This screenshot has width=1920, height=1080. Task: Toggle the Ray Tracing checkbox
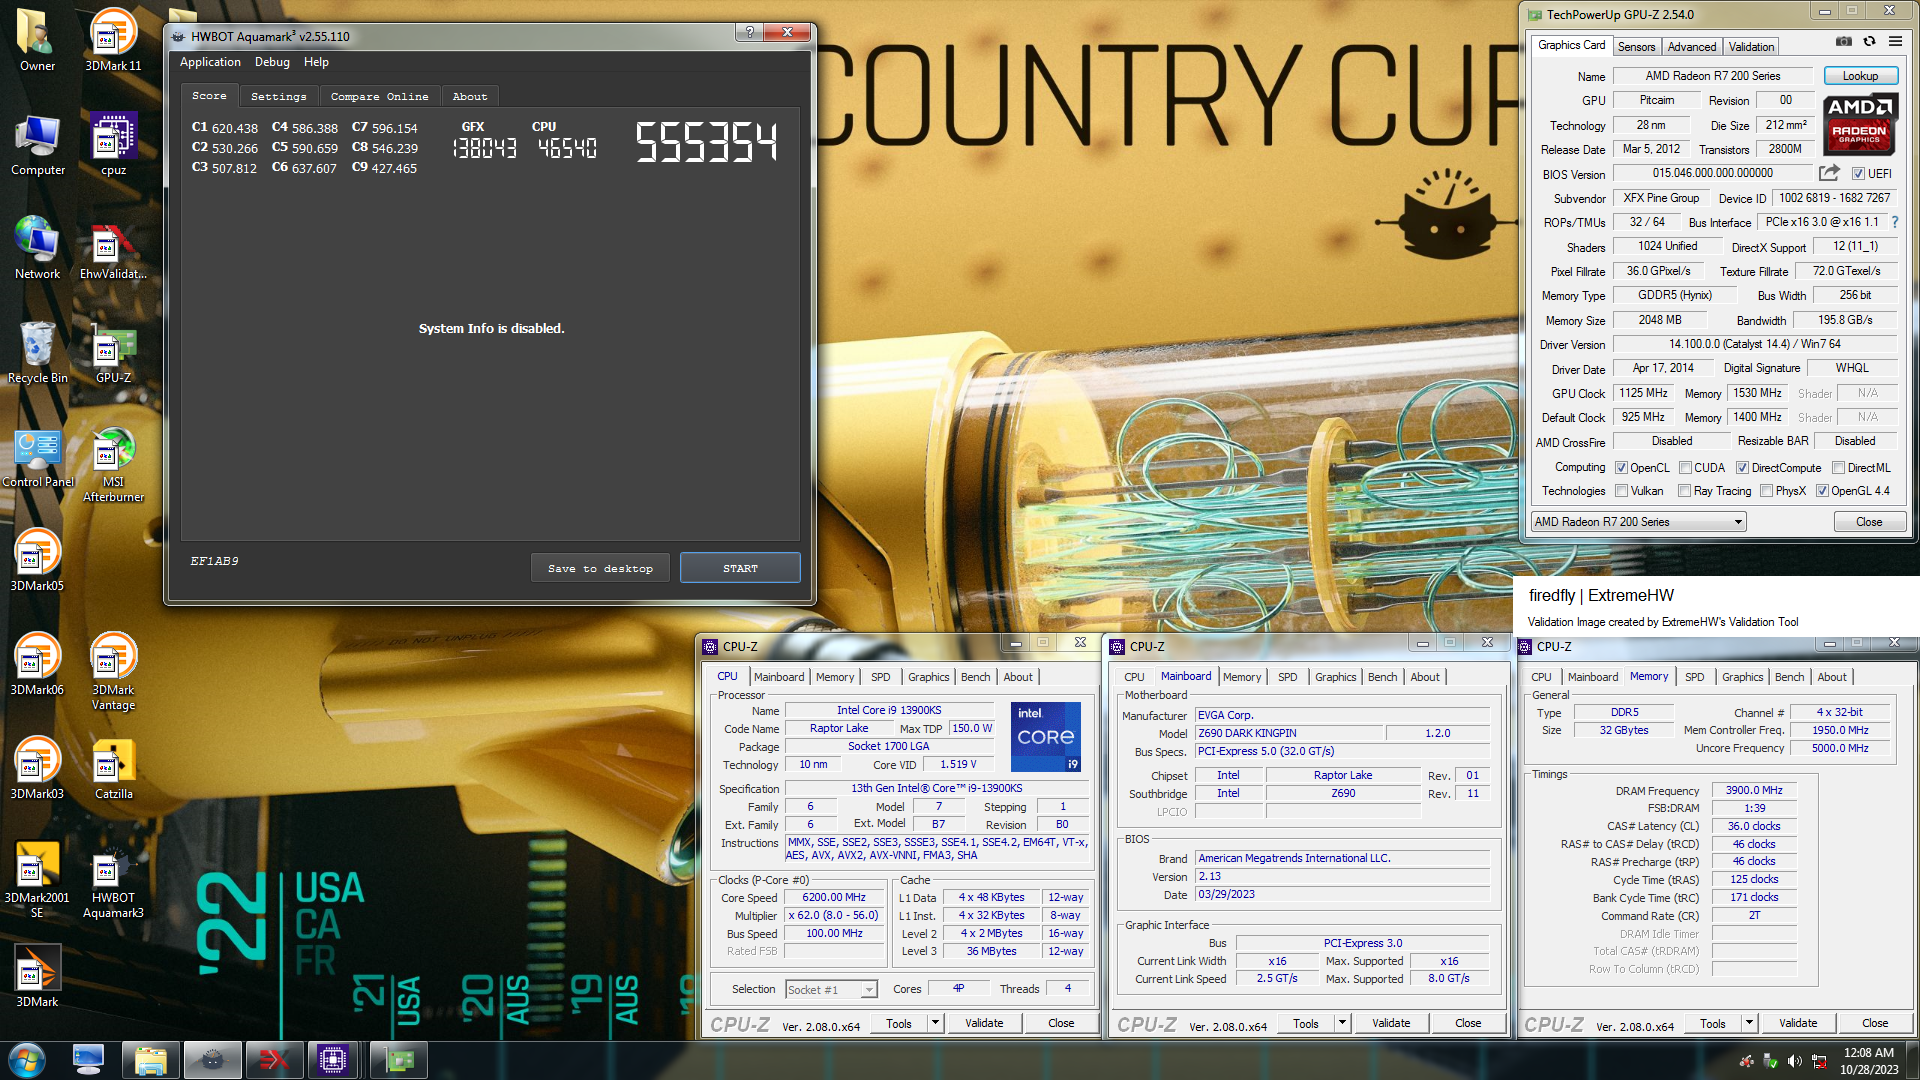1684,491
